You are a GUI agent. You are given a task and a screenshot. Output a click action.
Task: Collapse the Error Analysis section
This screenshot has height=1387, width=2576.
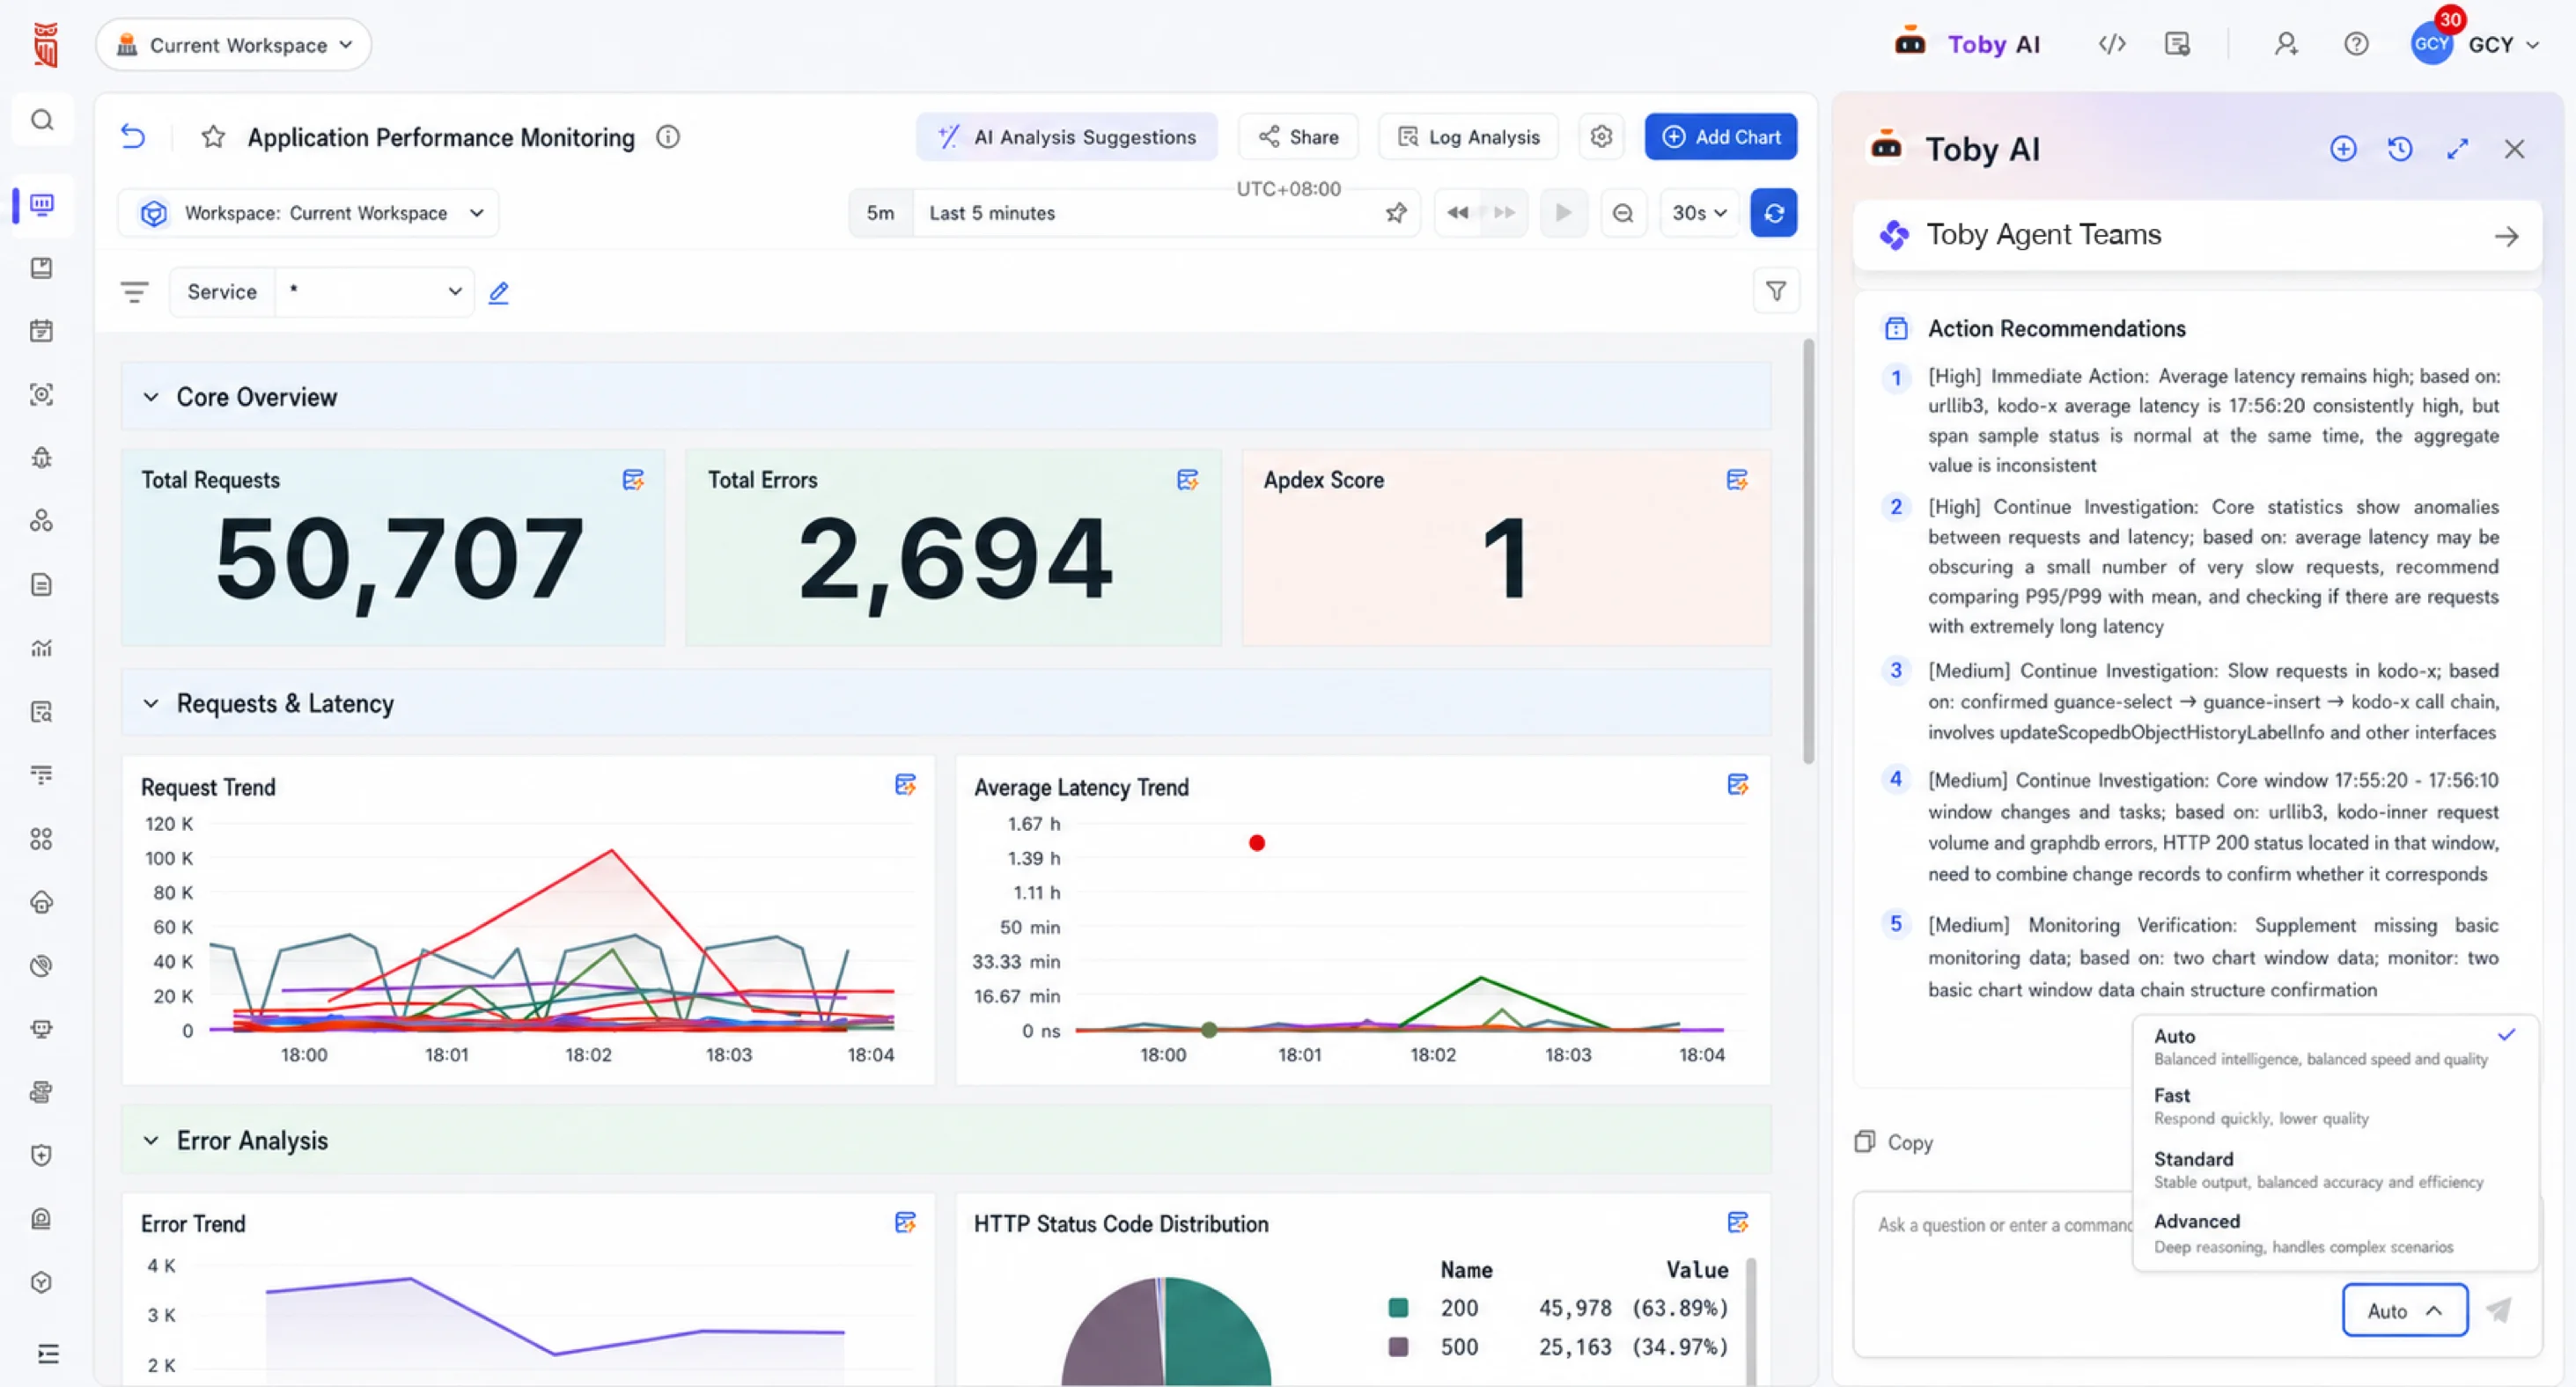click(151, 1140)
